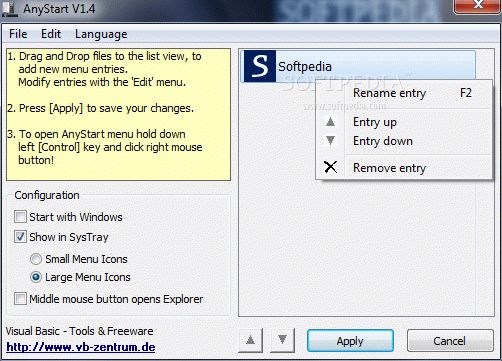Select the Softpedia list entry
This screenshot has height=361, width=502.
[x=358, y=66]
